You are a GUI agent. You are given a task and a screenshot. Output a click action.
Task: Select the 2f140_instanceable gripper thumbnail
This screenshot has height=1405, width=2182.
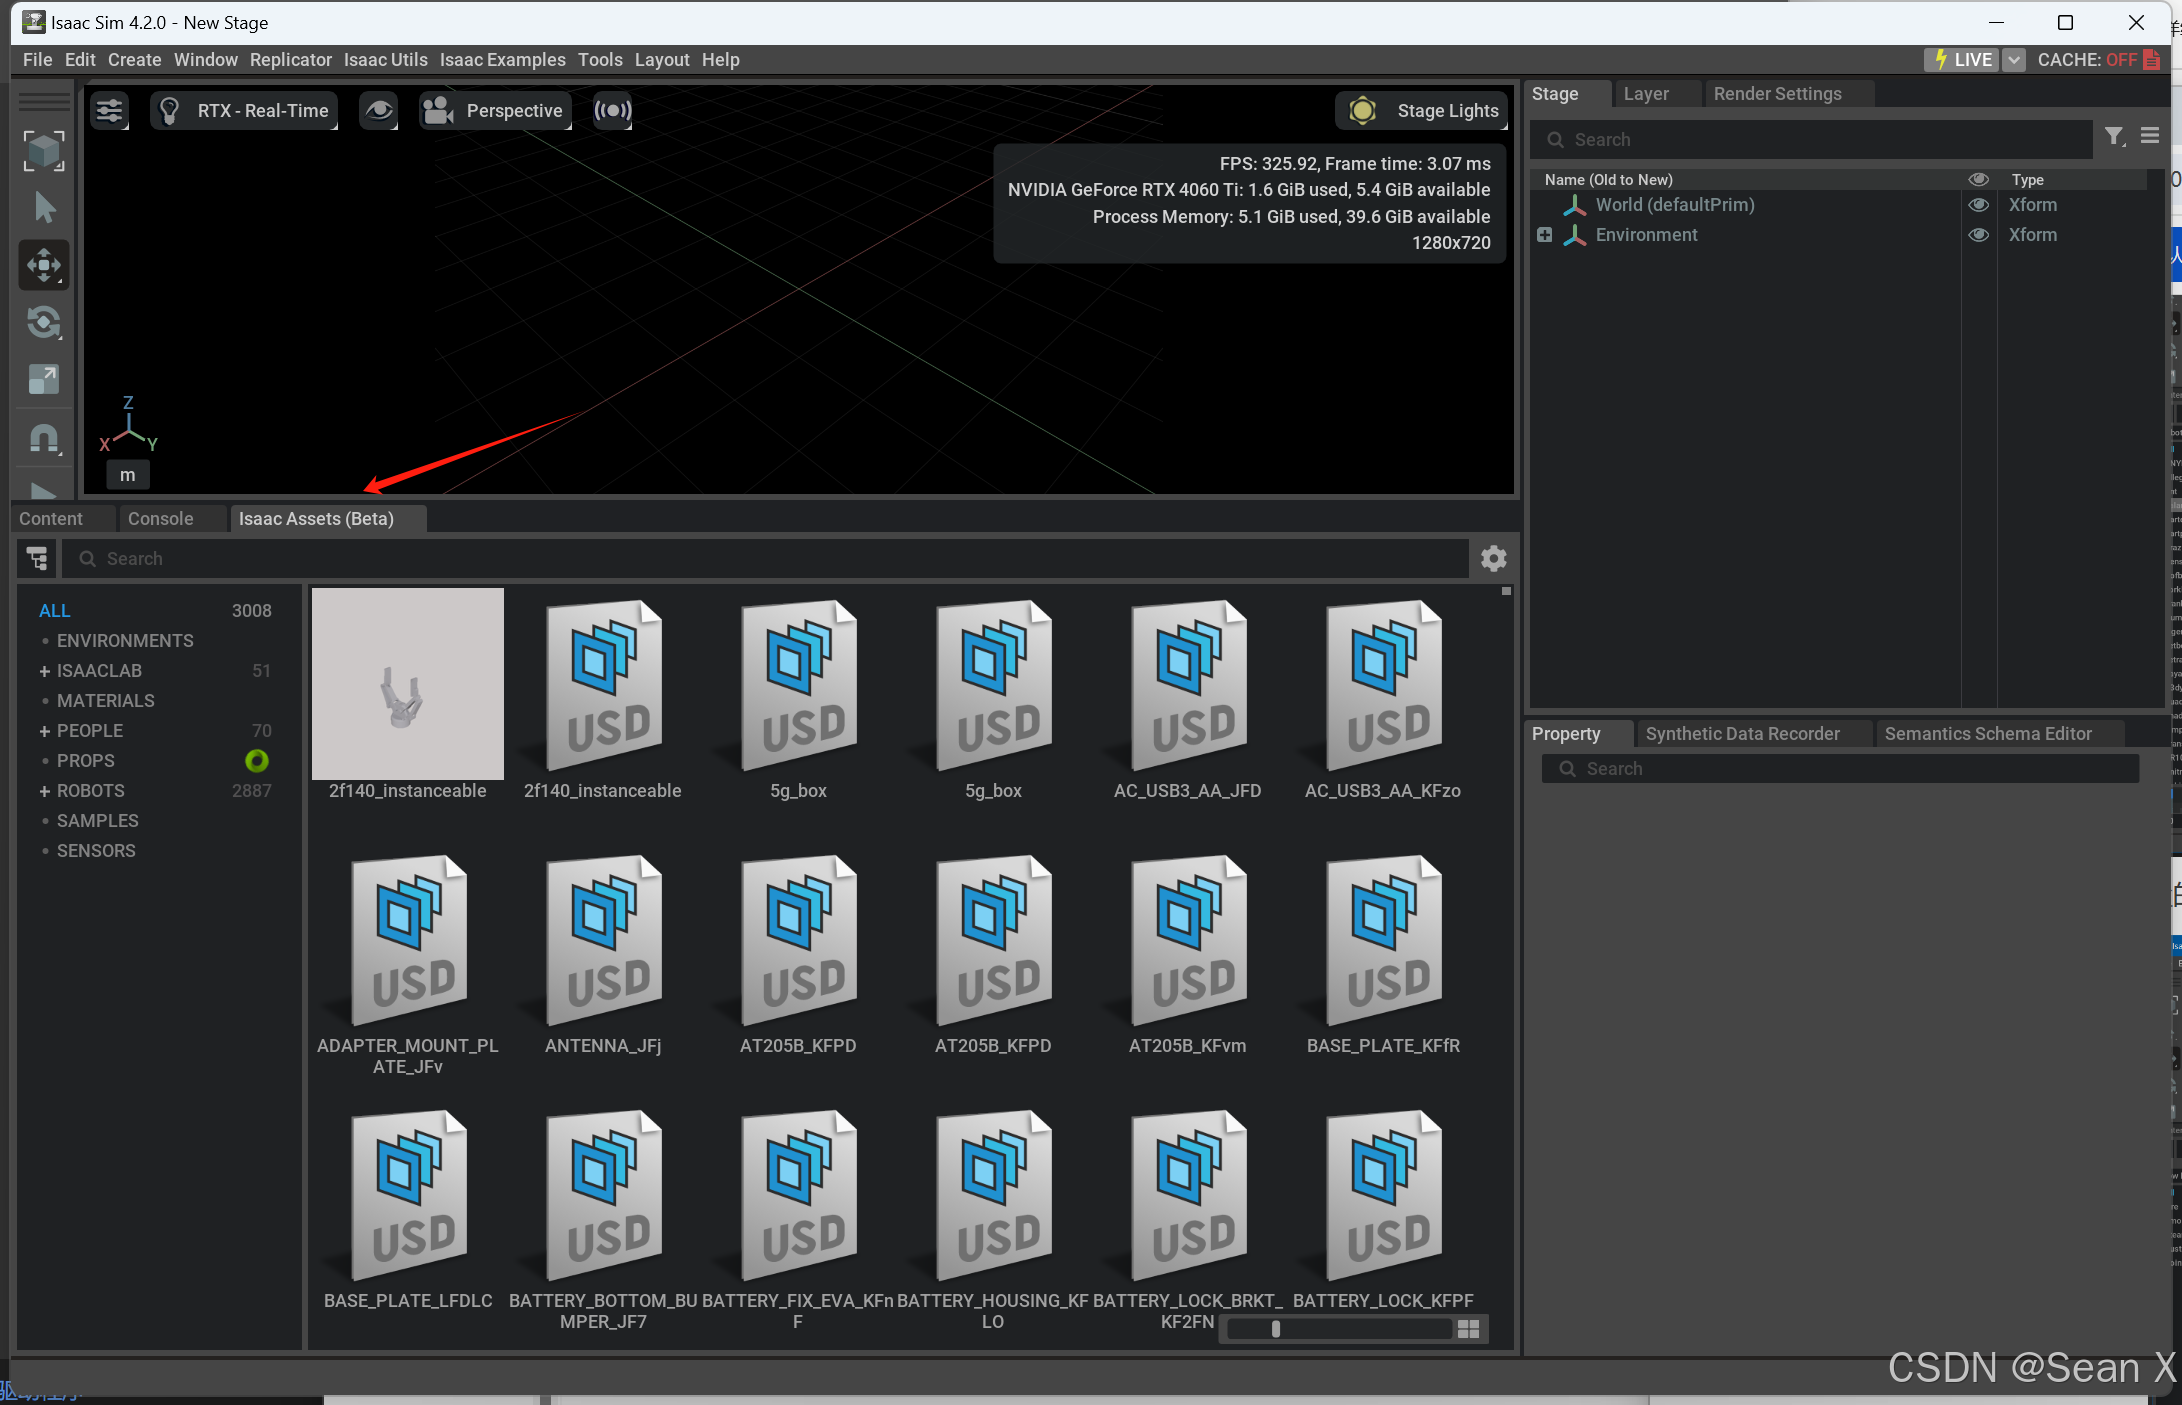pyautogui.click(x=407, y=684)
